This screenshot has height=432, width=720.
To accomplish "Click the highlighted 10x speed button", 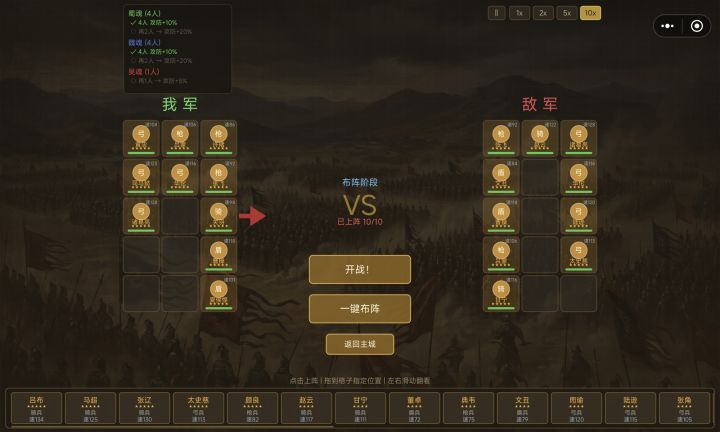I will click(591, 13).
